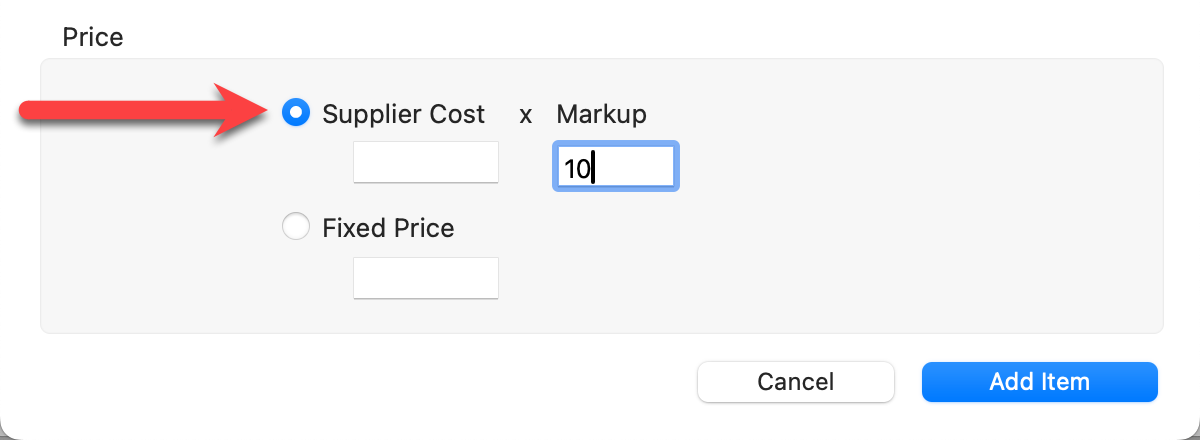Click the Supplier Cost label text
The image size is (1200, 440).
(403, 114)
